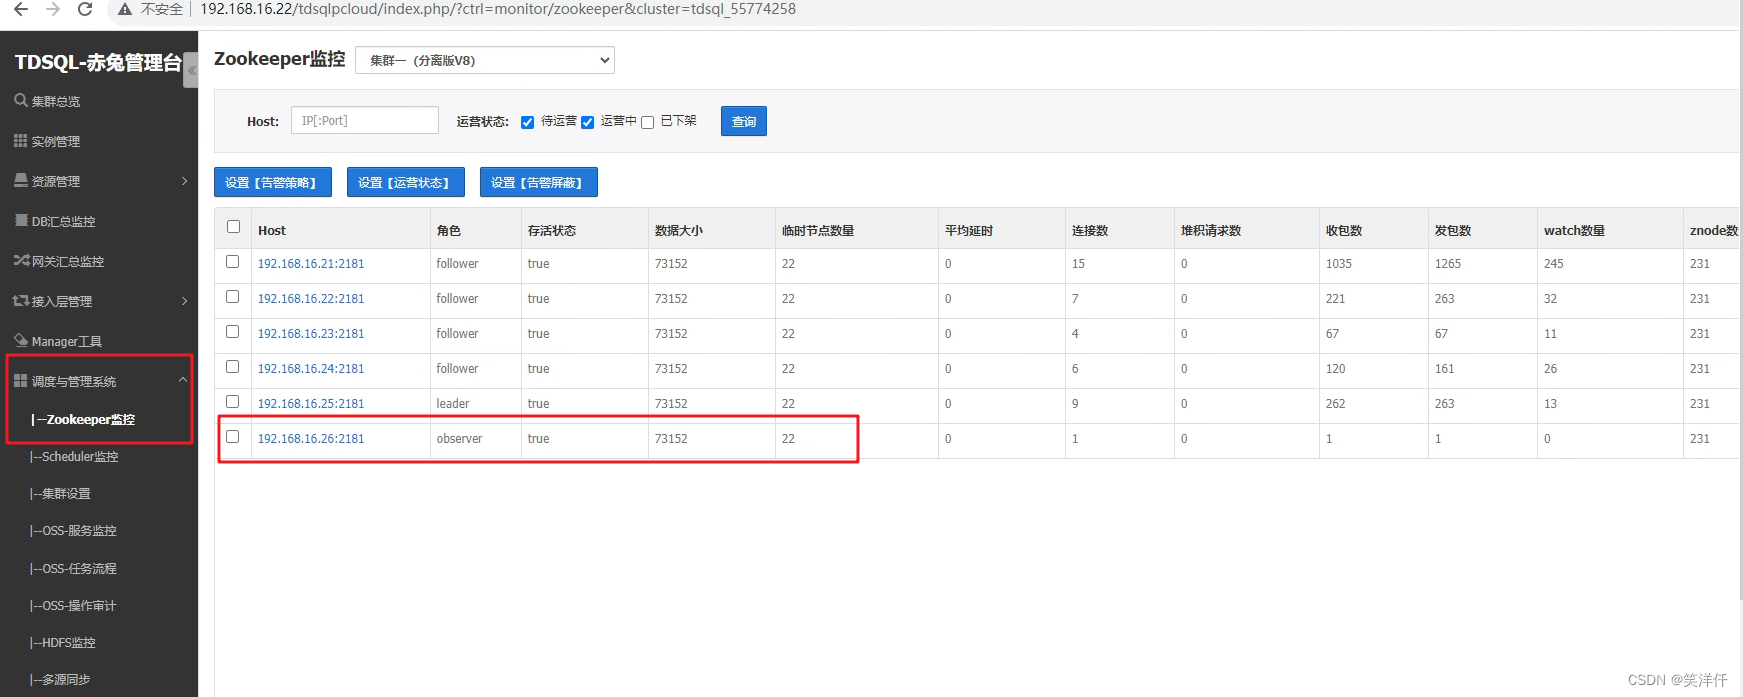Check the row for 192.168.16.21:2181
This screenshot has width=1743, height=697.
pos(233,262)
